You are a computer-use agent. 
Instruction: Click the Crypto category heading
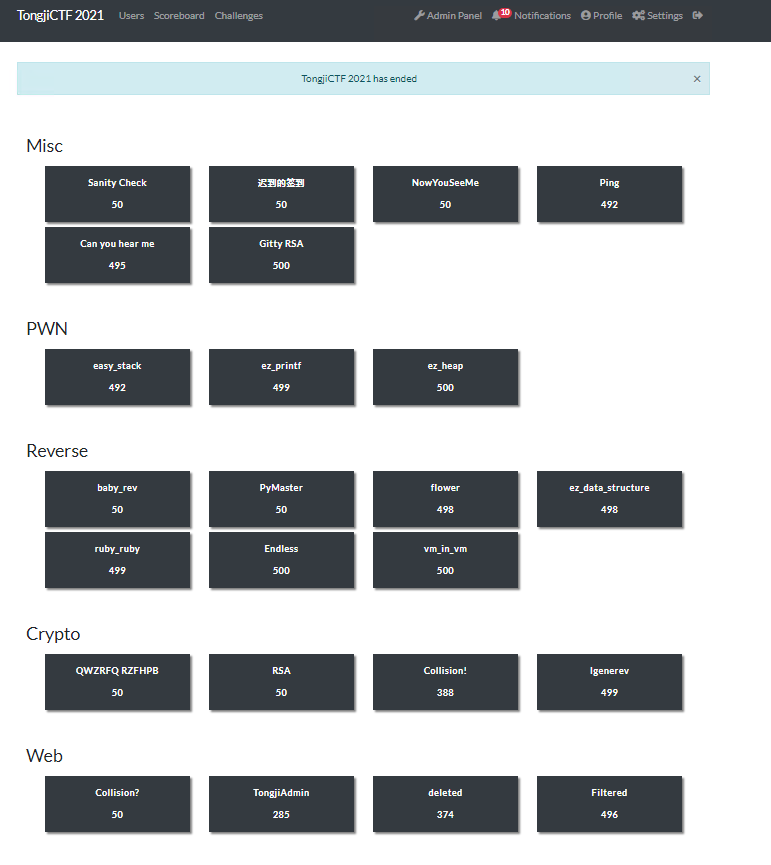(x=53, y=633)
